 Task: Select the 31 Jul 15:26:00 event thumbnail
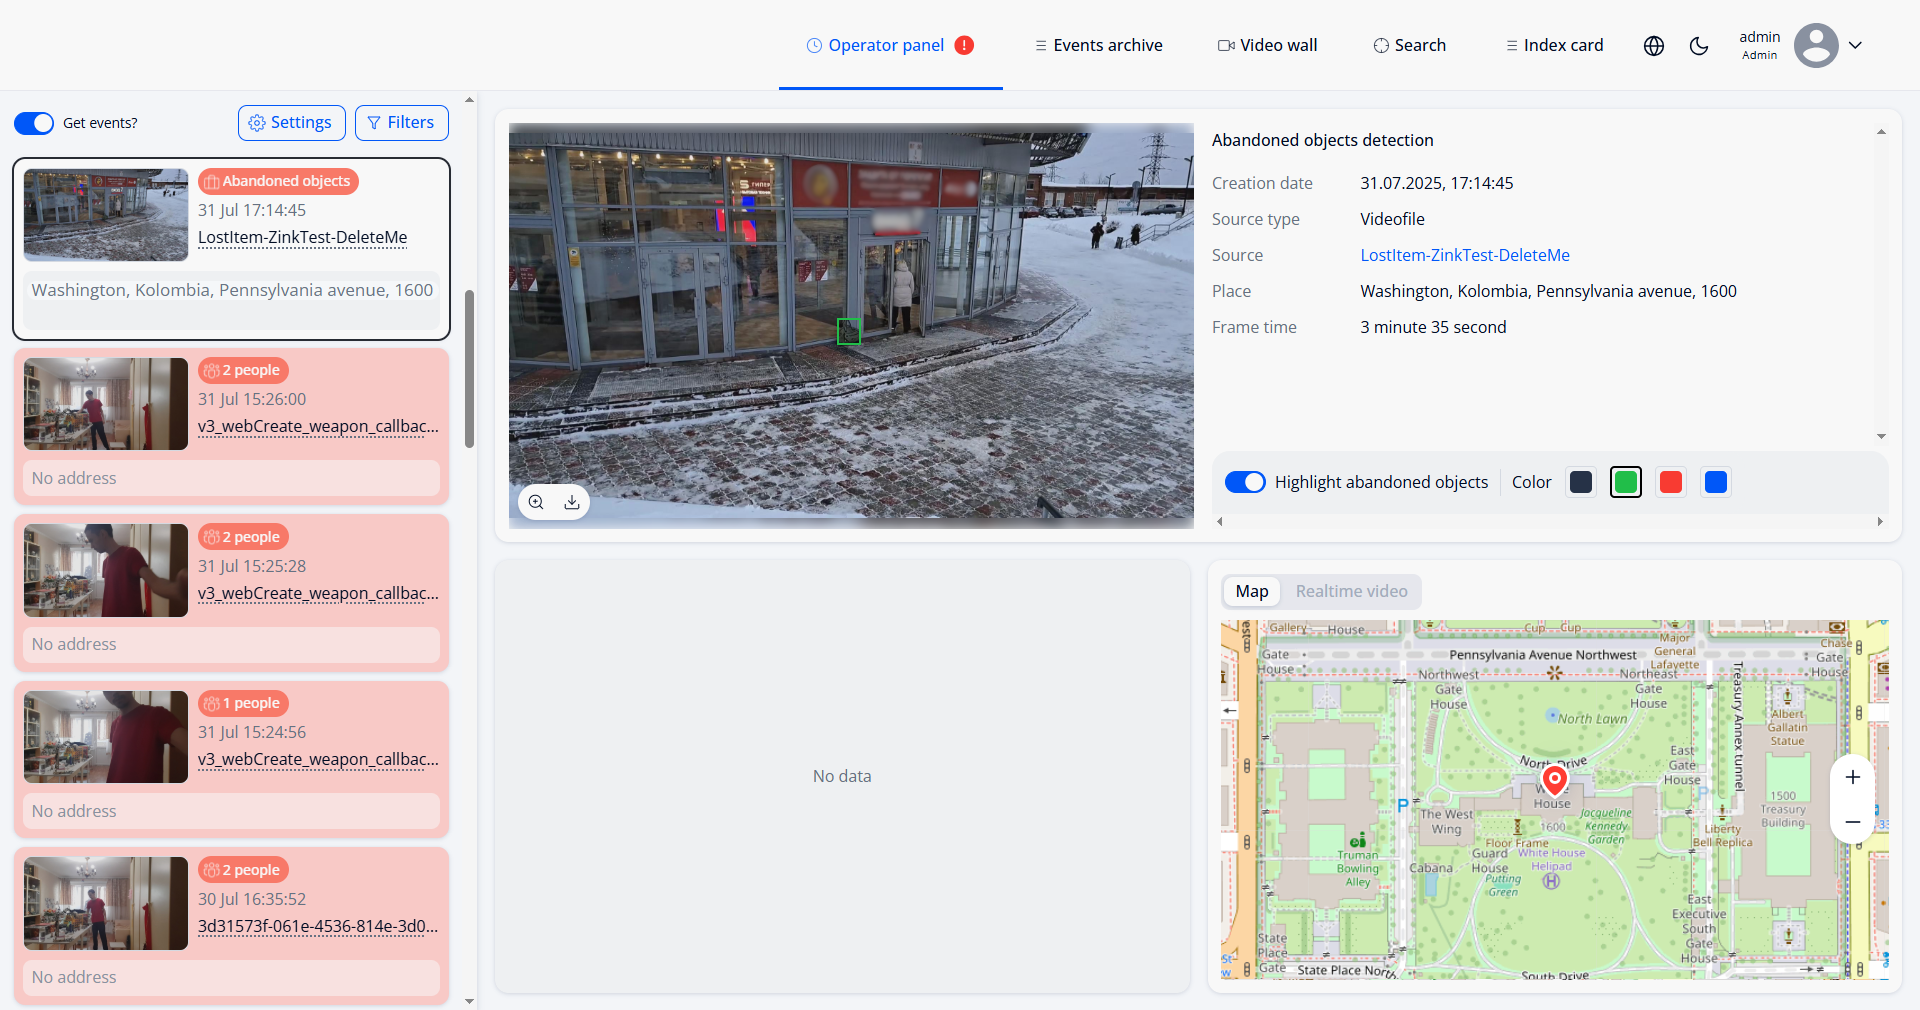[x=106, y=404]
